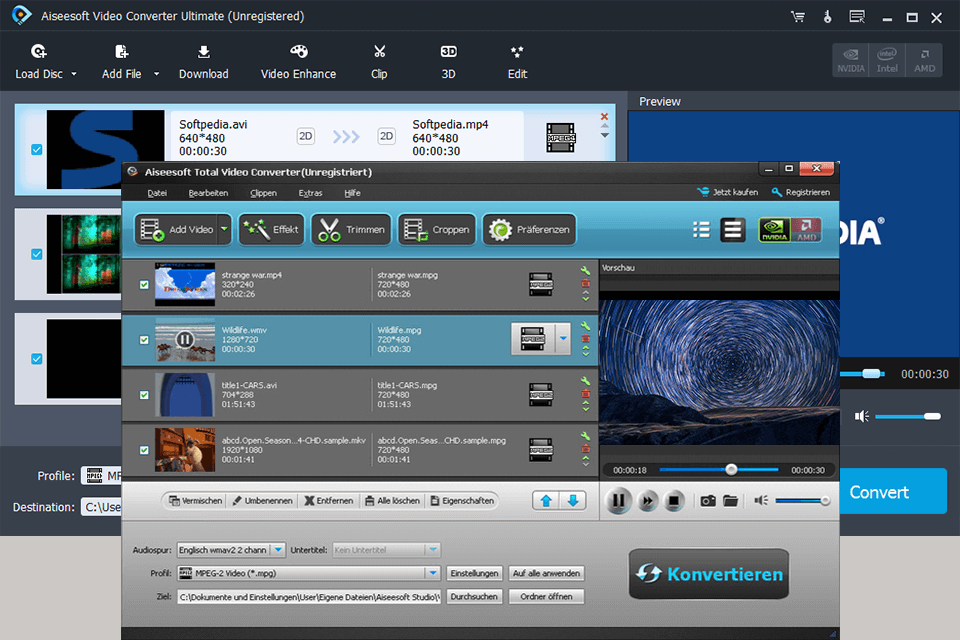
Task: Open the Video Enhance tool
Action: tap(297, 60)
